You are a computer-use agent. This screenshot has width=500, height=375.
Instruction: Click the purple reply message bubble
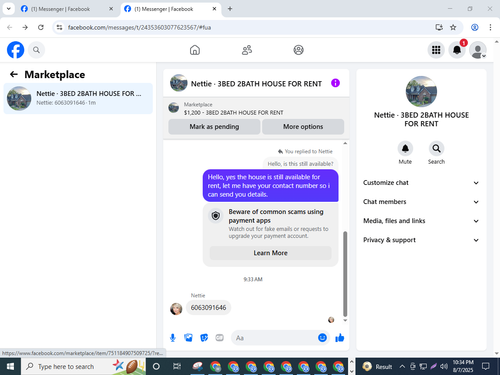click(x=271, y=186)
